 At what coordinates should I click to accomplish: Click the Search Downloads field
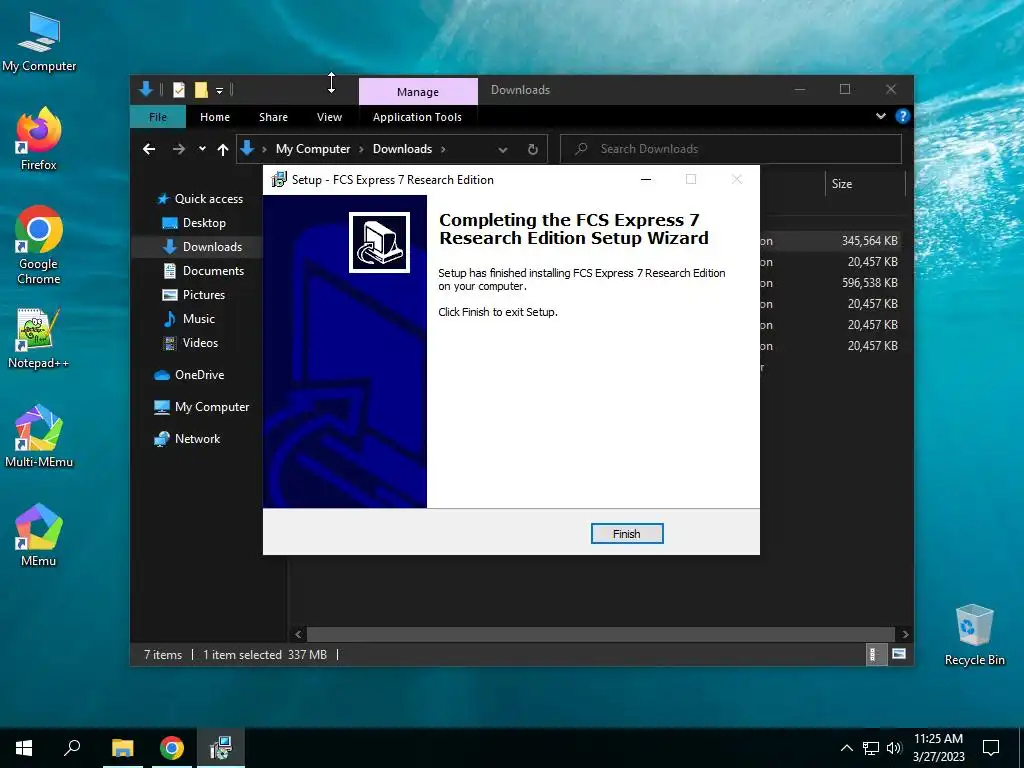tap(731, 149)
